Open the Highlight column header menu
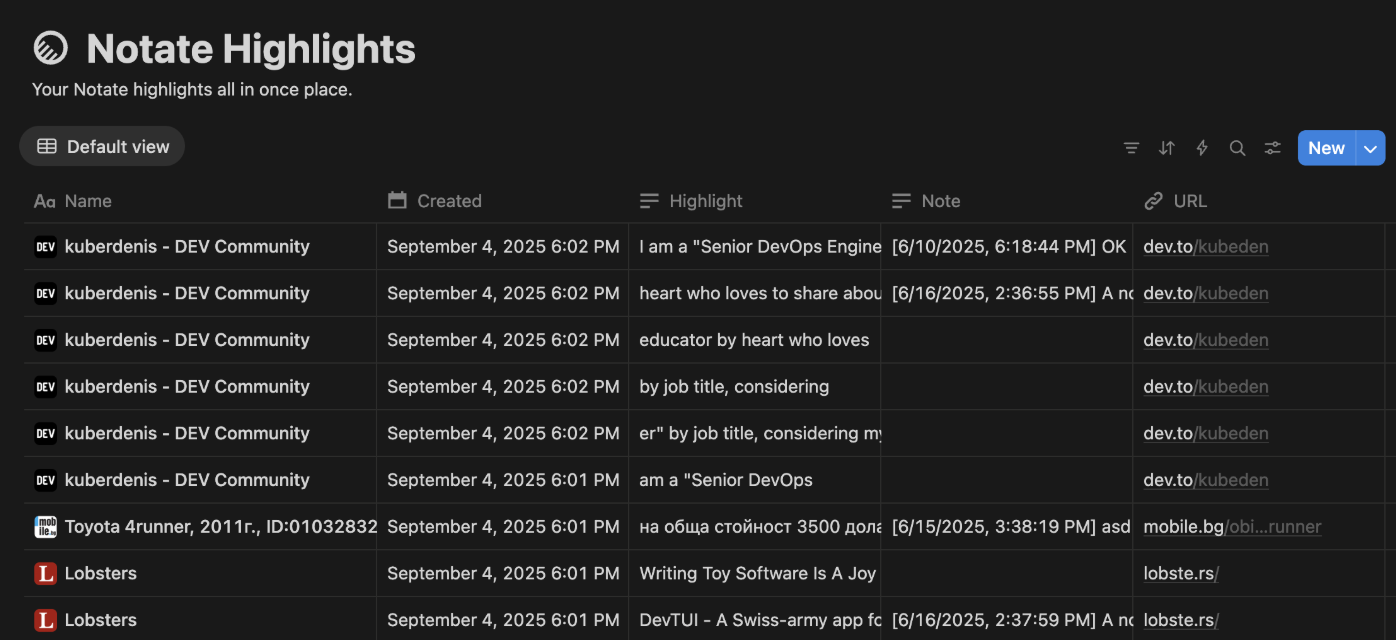 (x=705, y=201)
